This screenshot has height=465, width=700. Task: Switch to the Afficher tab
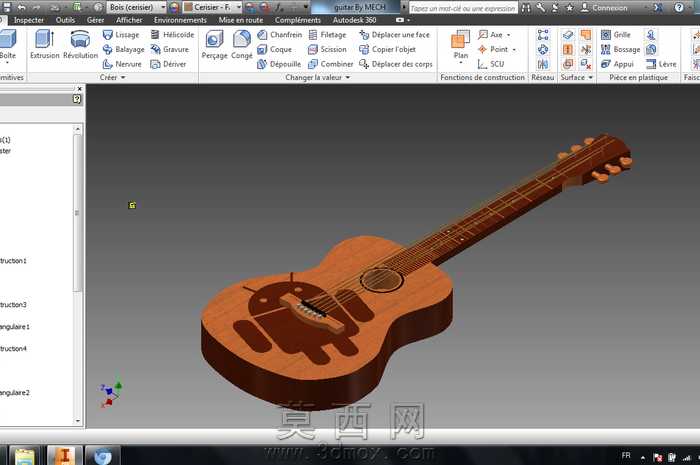coord(129,20)
